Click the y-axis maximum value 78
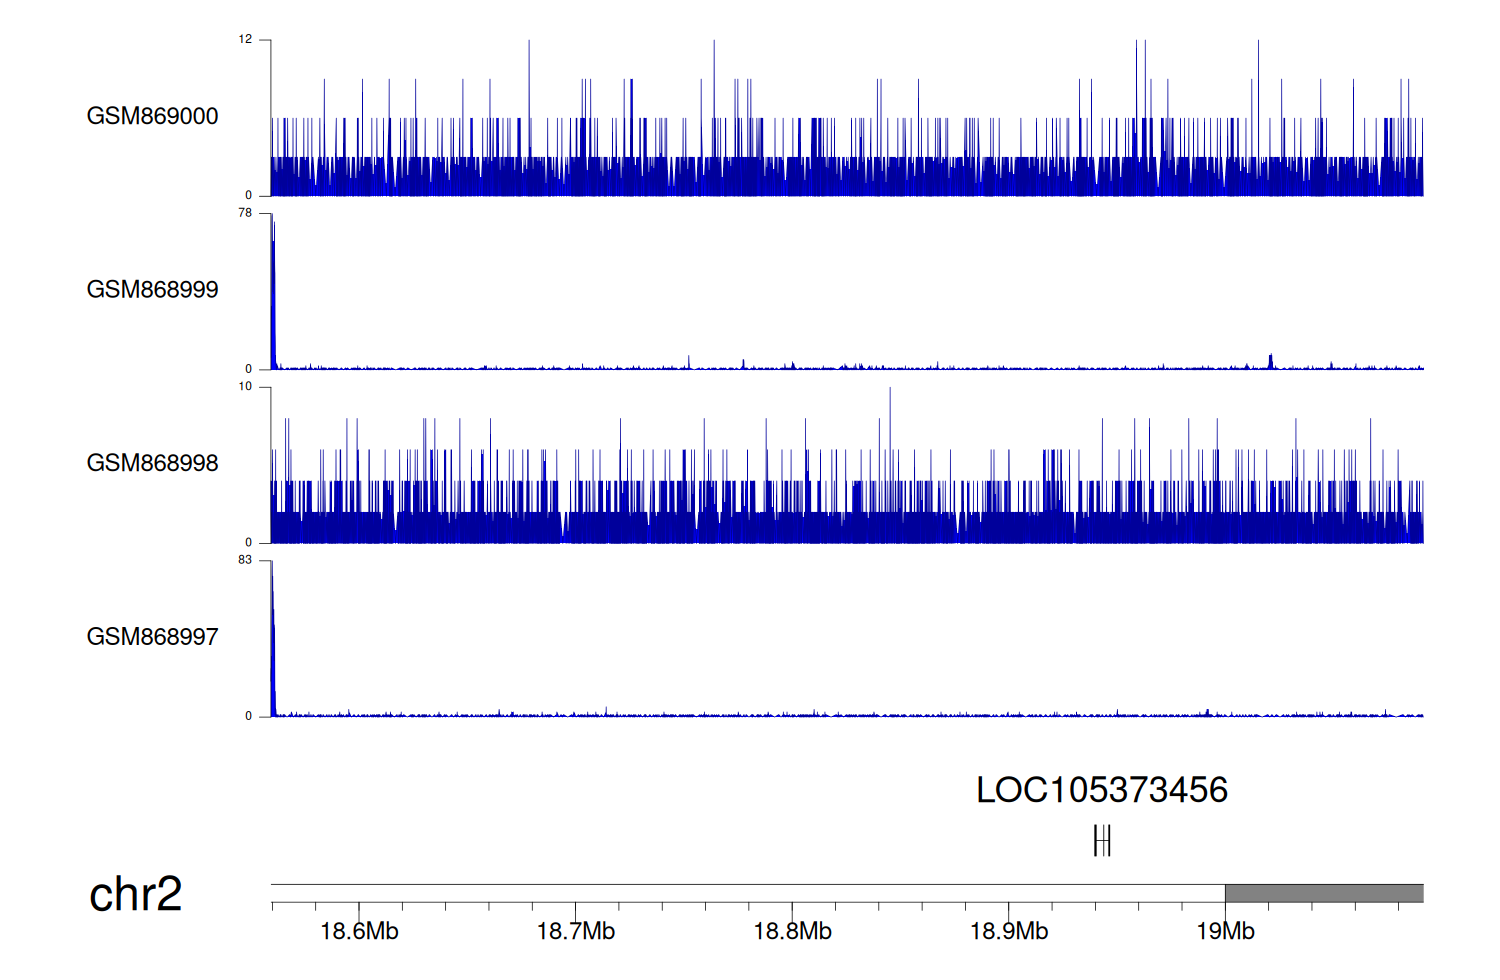This screenshot has height=980, width=1500. point(245,213)
